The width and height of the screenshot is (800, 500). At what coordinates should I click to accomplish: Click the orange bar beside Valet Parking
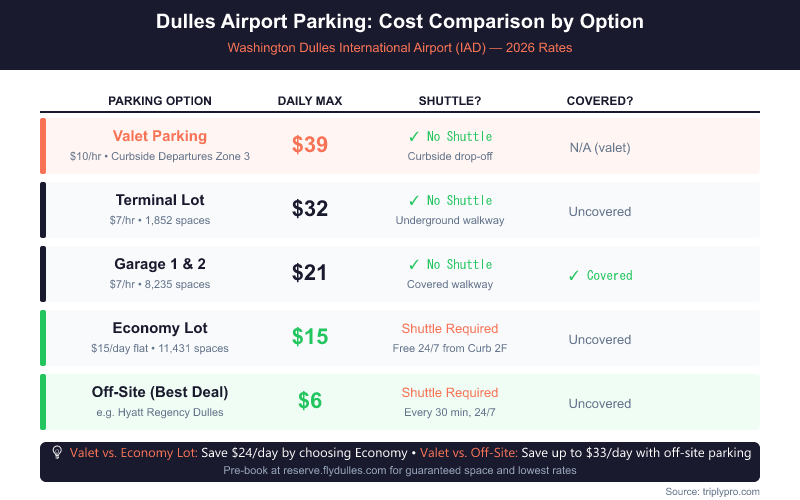tap(43, 146)
